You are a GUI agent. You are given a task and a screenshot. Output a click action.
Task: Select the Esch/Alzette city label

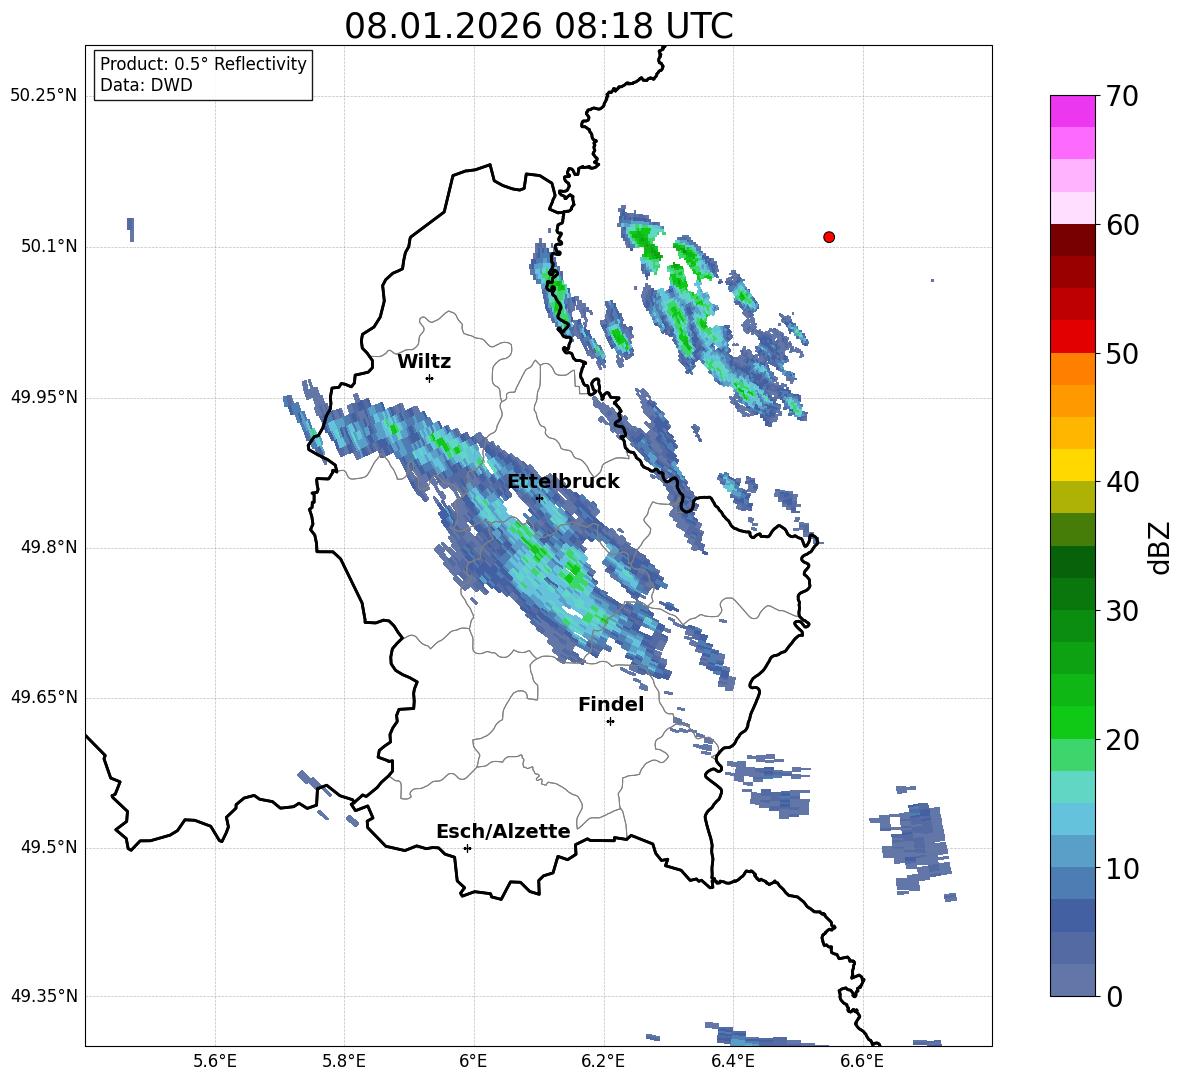(503, 831)
